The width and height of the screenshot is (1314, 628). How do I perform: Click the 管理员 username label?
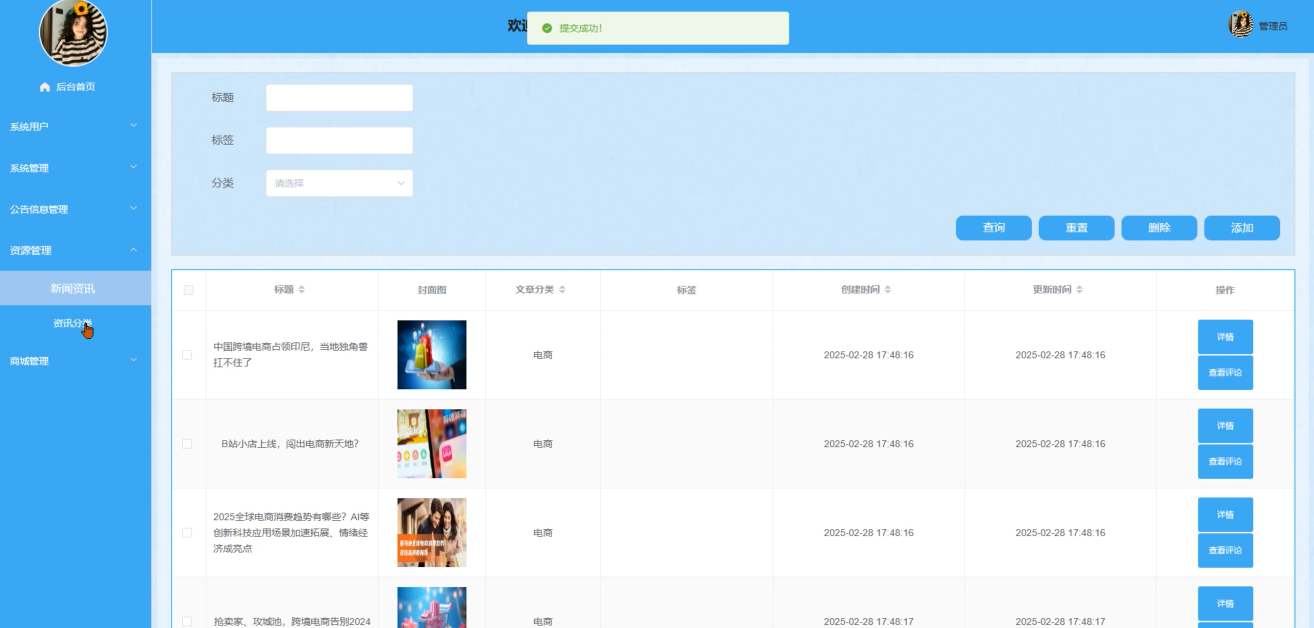pos(1273,26)
